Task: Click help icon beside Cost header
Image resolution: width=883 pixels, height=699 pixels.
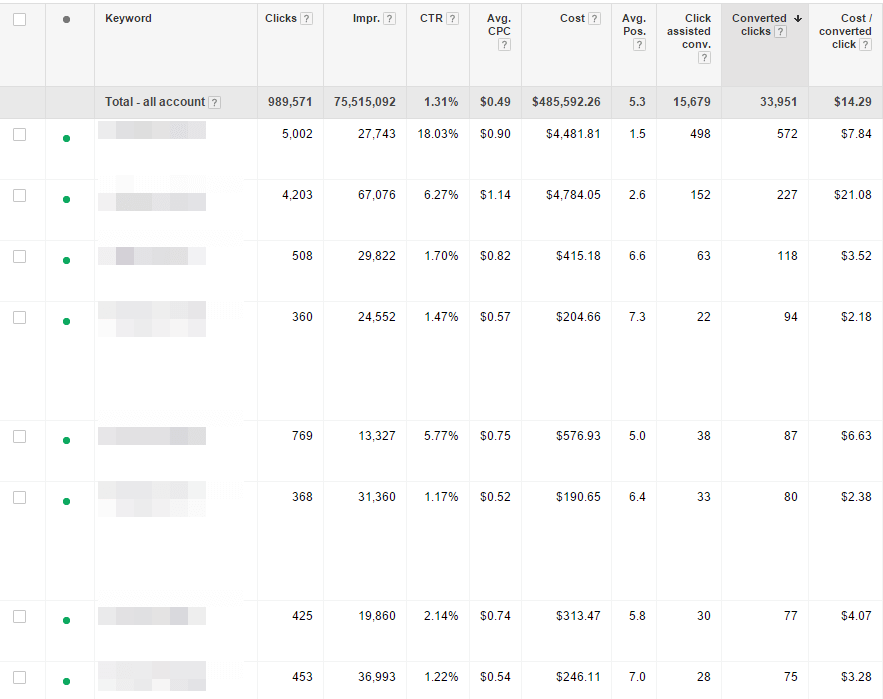Action: pos(595,19)
